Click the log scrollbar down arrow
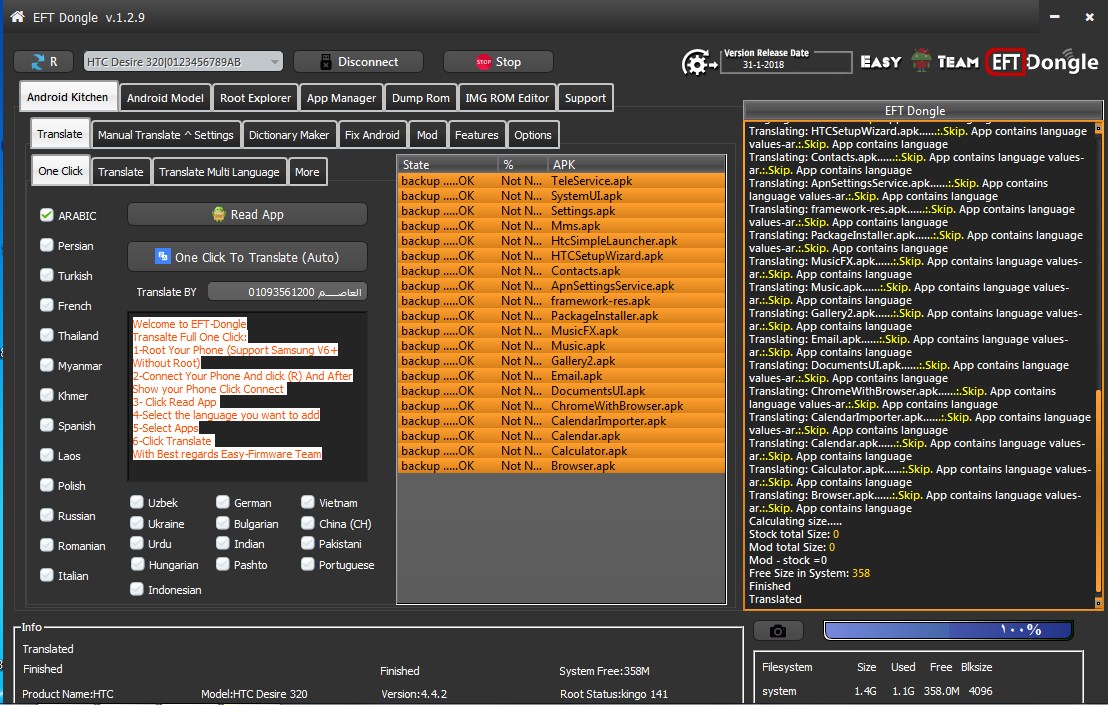 (x=1098, y=603)
